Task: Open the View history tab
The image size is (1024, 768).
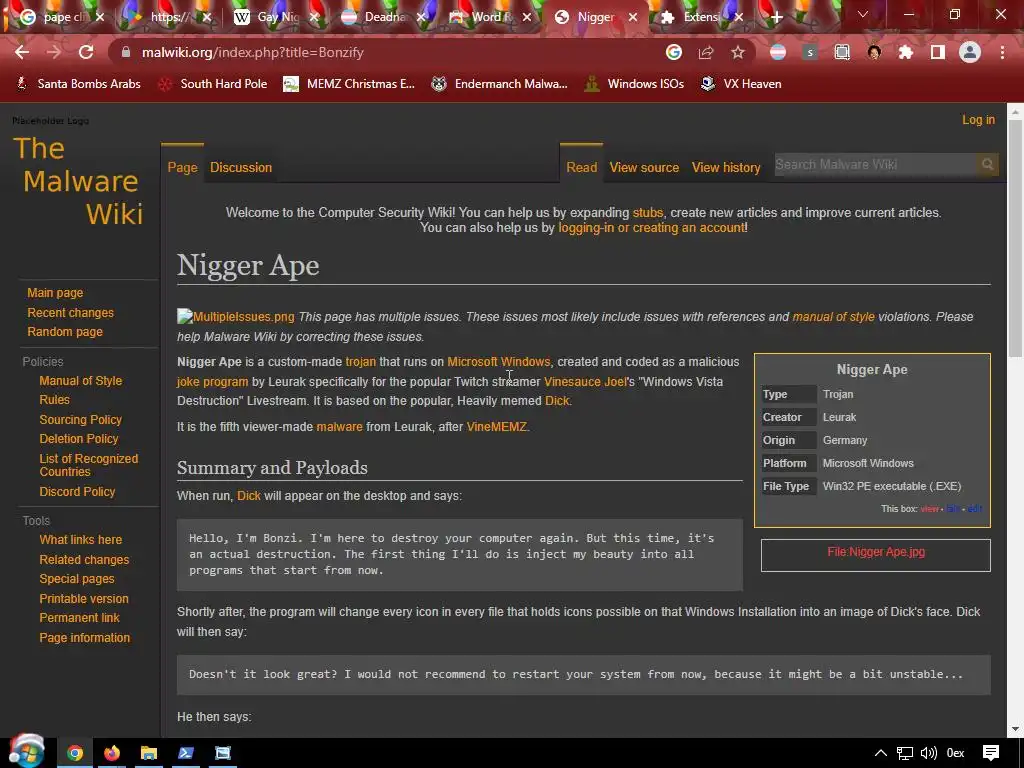Action: pyautogui.click(x=726, y=167)
